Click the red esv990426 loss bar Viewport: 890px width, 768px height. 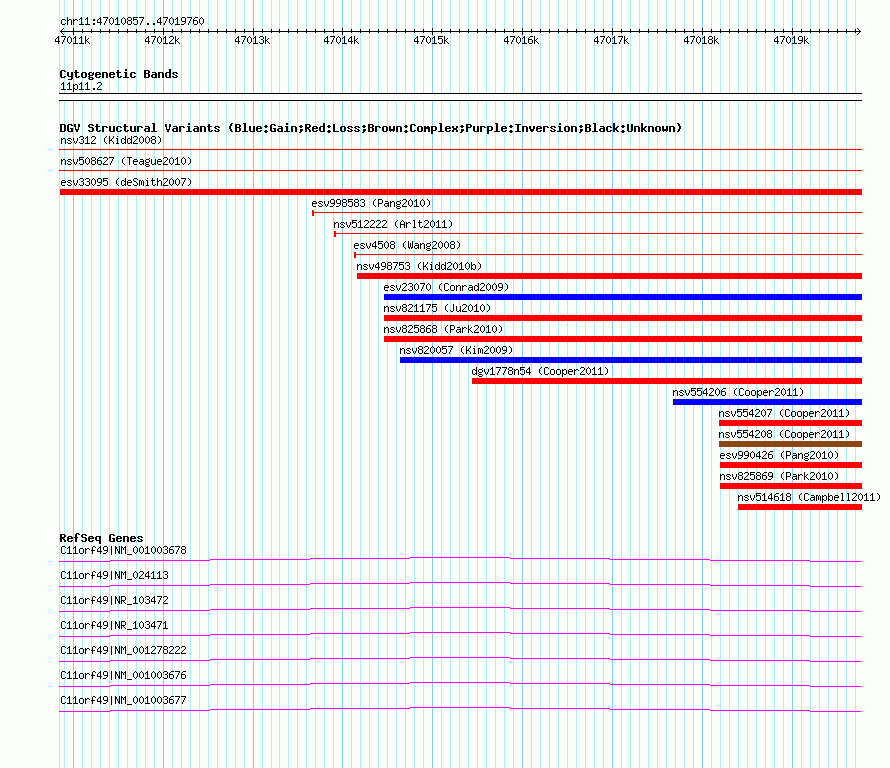click(791, 465)
